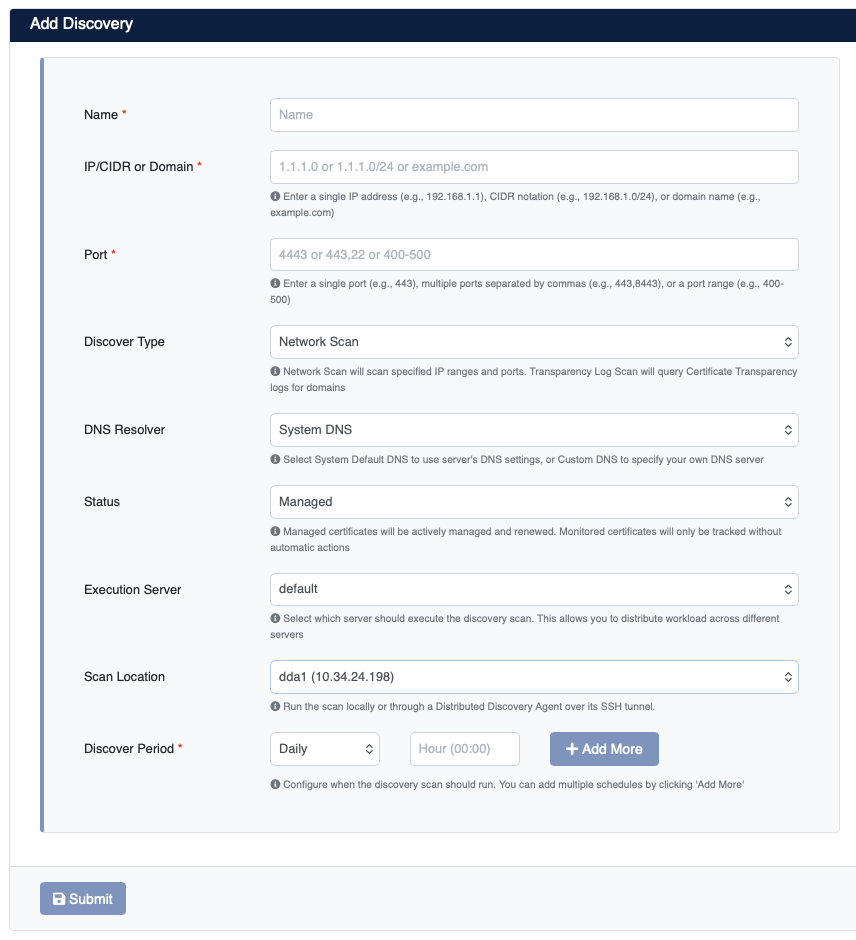This screenshot has height=940, width=856.
Task: Click info icon under Execution Server dropdown
Action: pyautogui.click(x=275, y=618)
